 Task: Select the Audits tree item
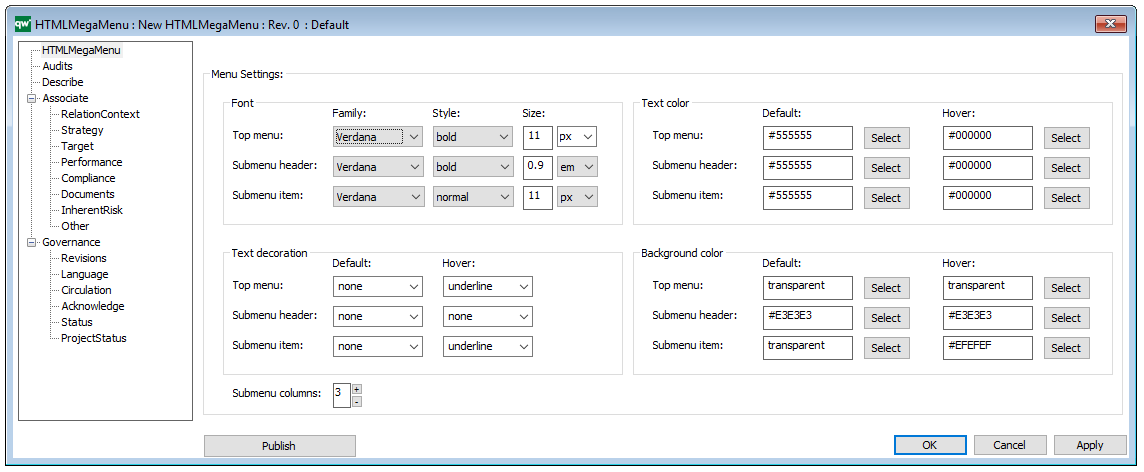click(x=57, y=66)
